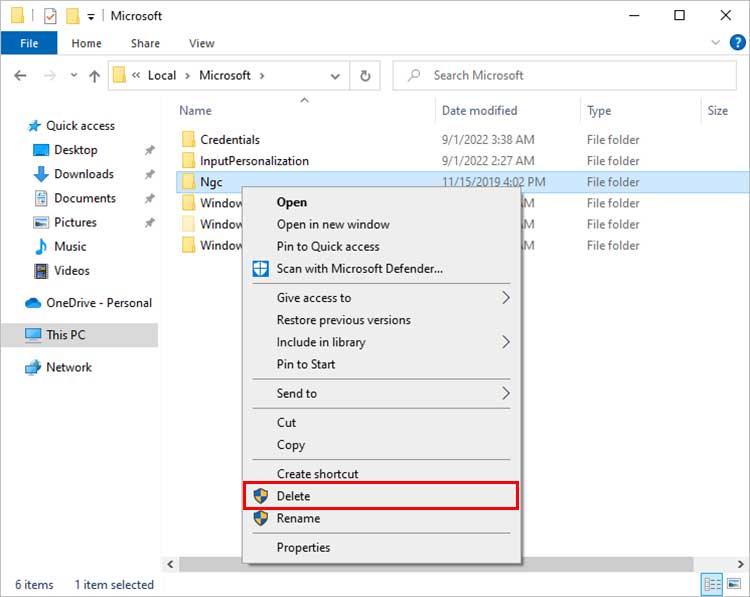Expand the Send to submenu
Image resolution: width=750 pixels, height=597 pixels.
pyautogui.click(x=505, y=394)
